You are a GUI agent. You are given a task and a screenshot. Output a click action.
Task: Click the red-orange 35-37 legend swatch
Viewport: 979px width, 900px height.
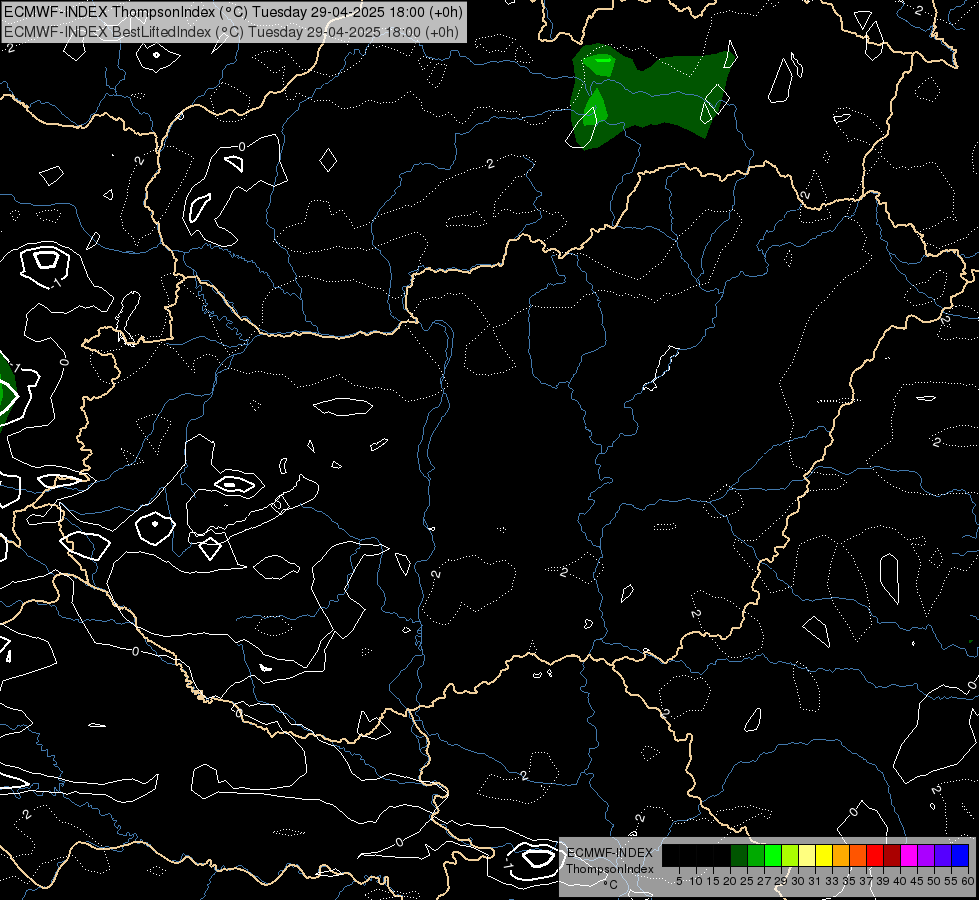click(x=858, y=856)
